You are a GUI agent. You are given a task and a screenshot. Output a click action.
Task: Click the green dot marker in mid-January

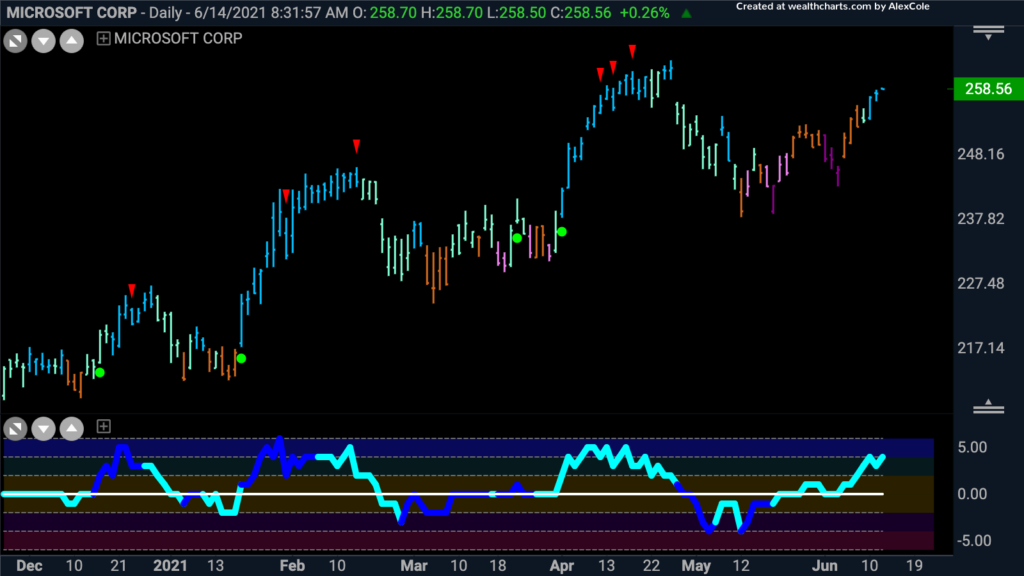(x=242, y=359)
